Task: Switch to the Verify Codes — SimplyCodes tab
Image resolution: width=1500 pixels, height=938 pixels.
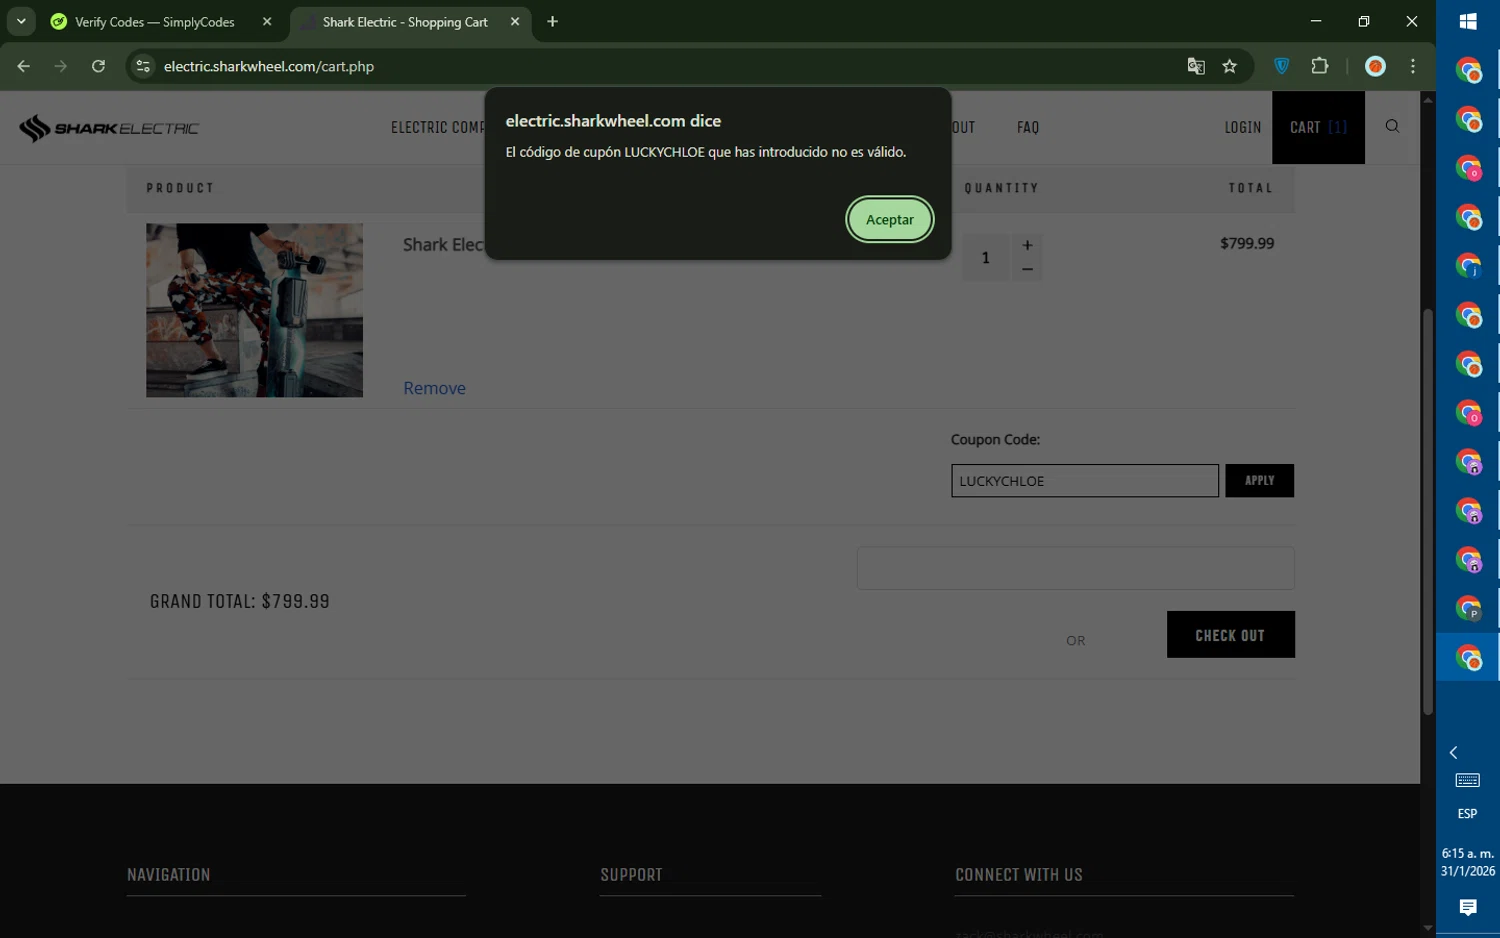Action: pos(154,21)
